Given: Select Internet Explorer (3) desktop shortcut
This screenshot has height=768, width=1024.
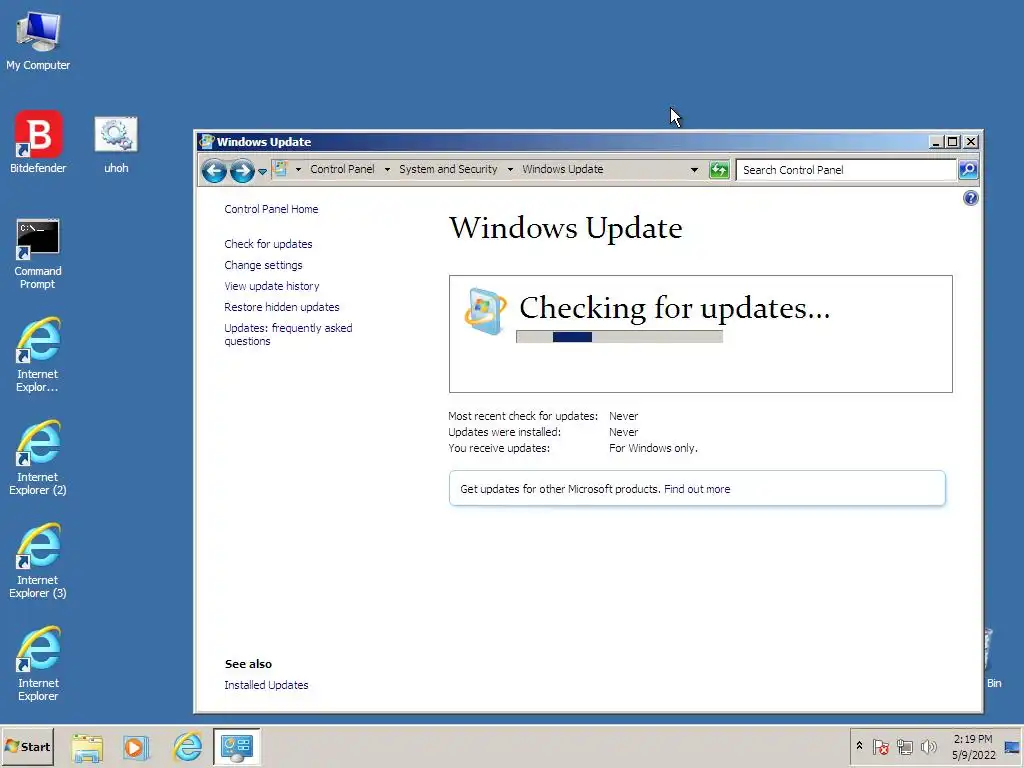Looking at the screenshot, I should (x=38, y=561).
